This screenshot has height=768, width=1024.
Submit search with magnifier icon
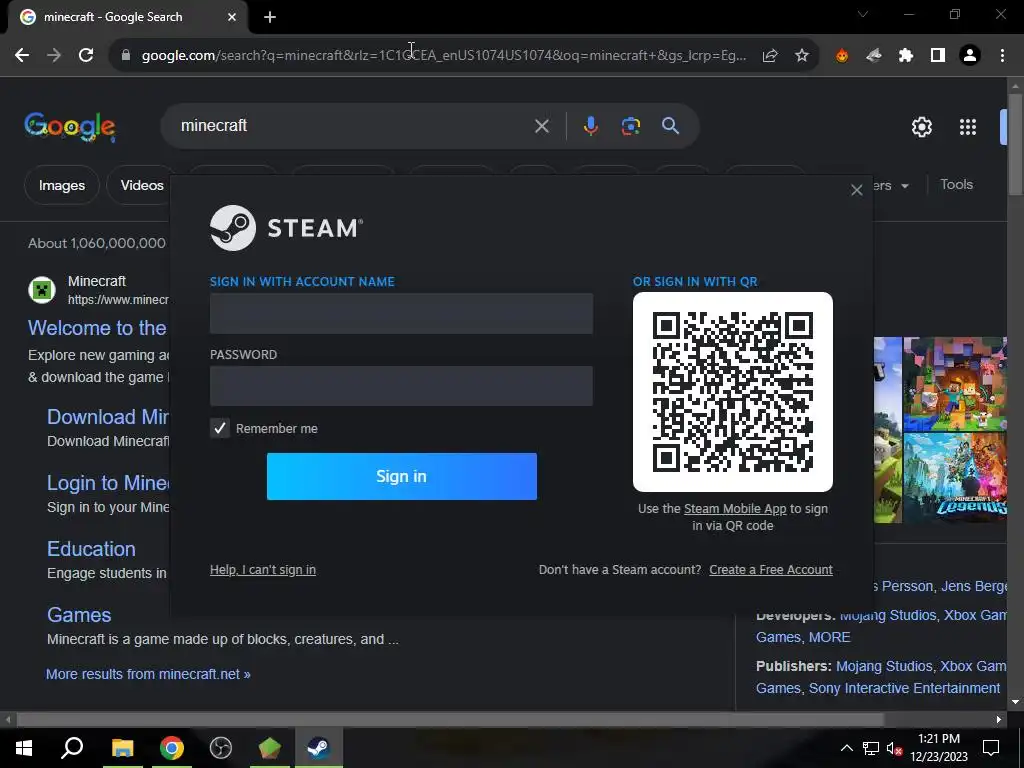pyautogui.click(x=670, y=125)
